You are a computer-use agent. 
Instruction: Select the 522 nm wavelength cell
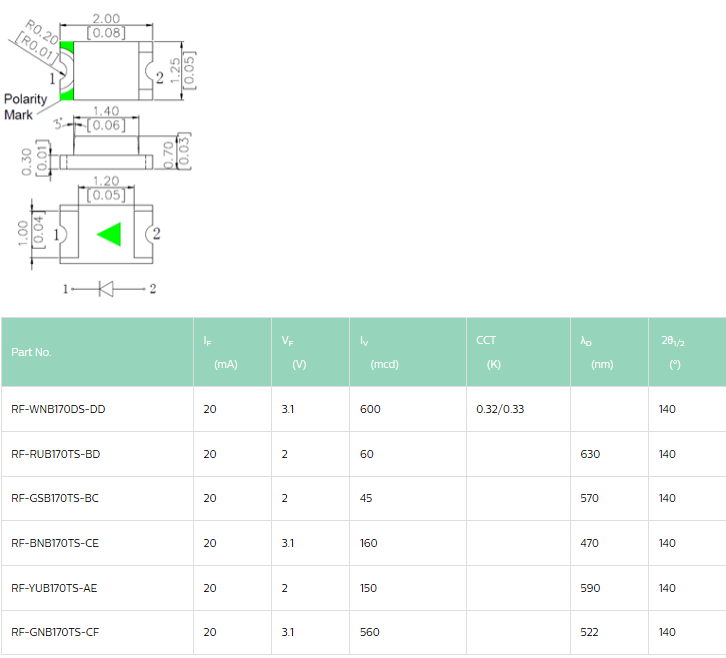click(x=590, y=632)
